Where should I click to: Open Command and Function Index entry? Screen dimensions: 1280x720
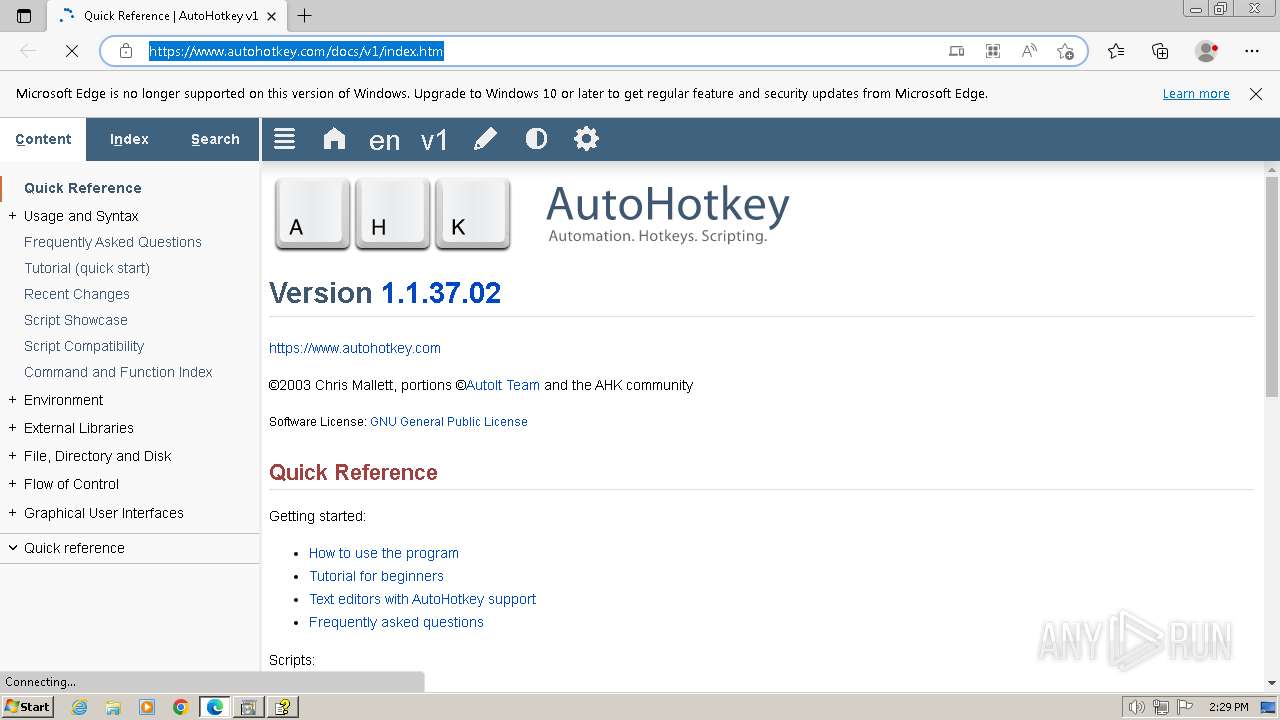118,372
